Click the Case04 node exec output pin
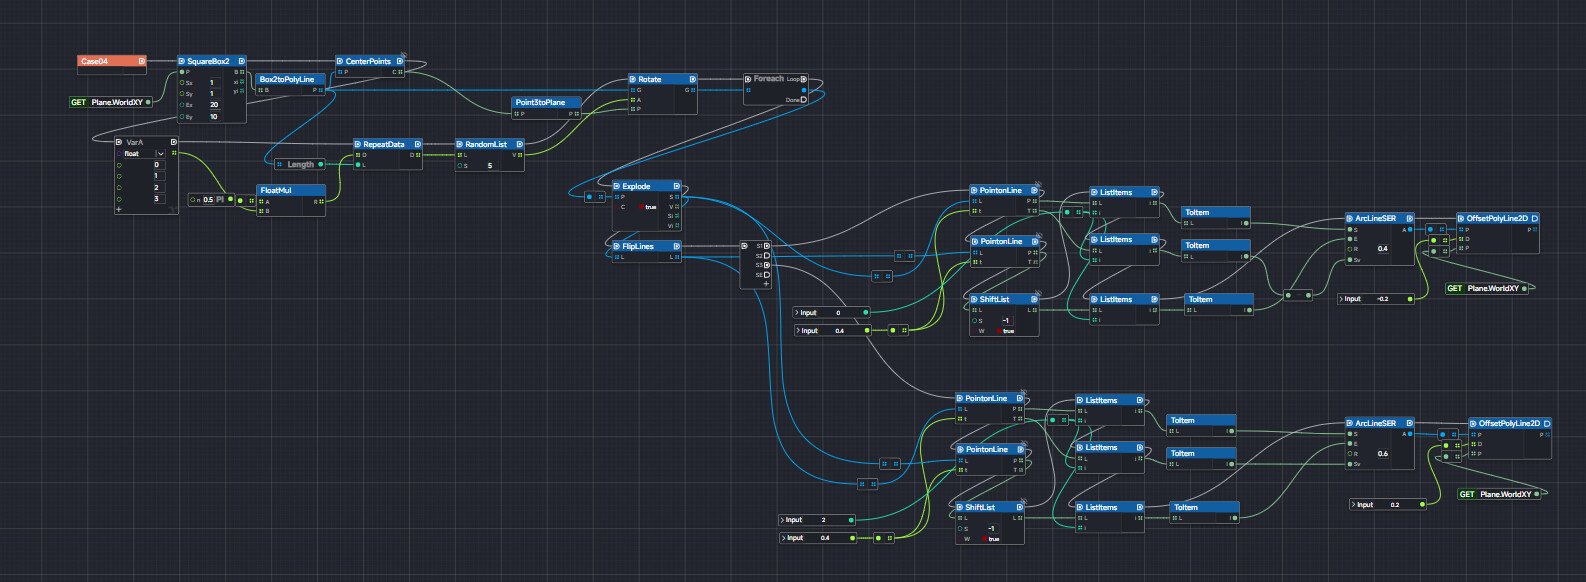The image size is (1586, 582). coord(141,61)
